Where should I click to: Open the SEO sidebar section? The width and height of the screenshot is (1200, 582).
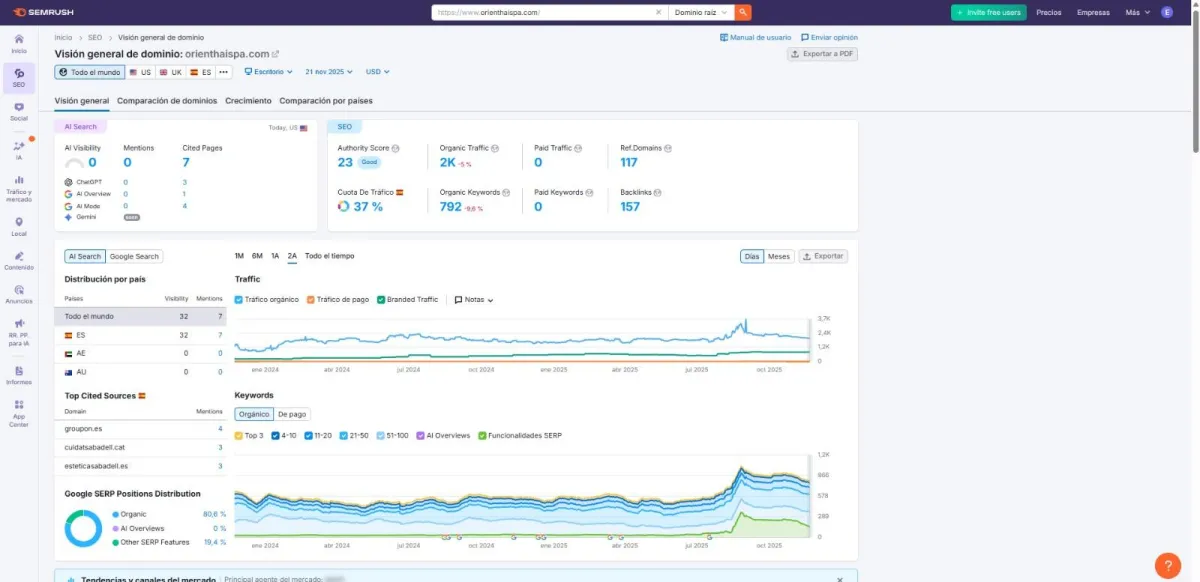click(19, 78)
